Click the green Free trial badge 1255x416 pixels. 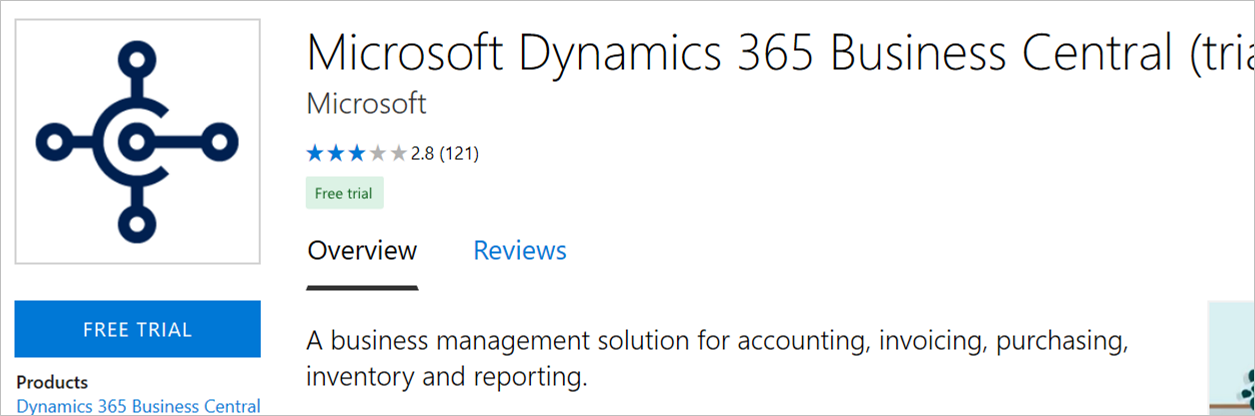point(343,194)
